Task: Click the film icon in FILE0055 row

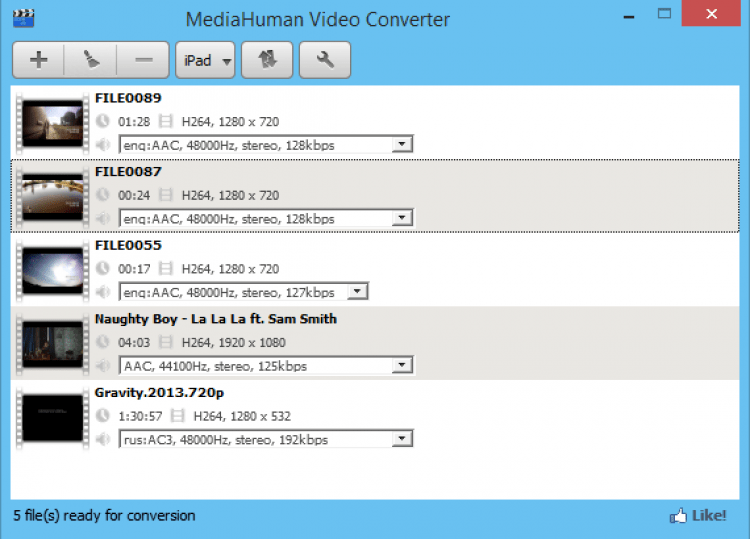Action: [x=165, y=268]
